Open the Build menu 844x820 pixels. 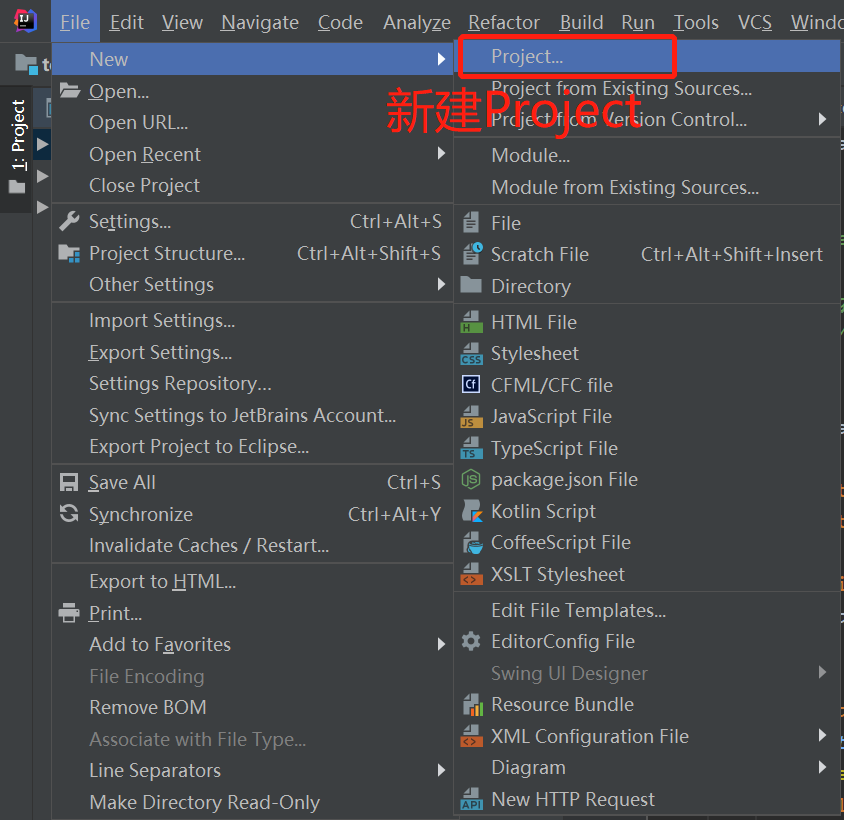[581, 22]
